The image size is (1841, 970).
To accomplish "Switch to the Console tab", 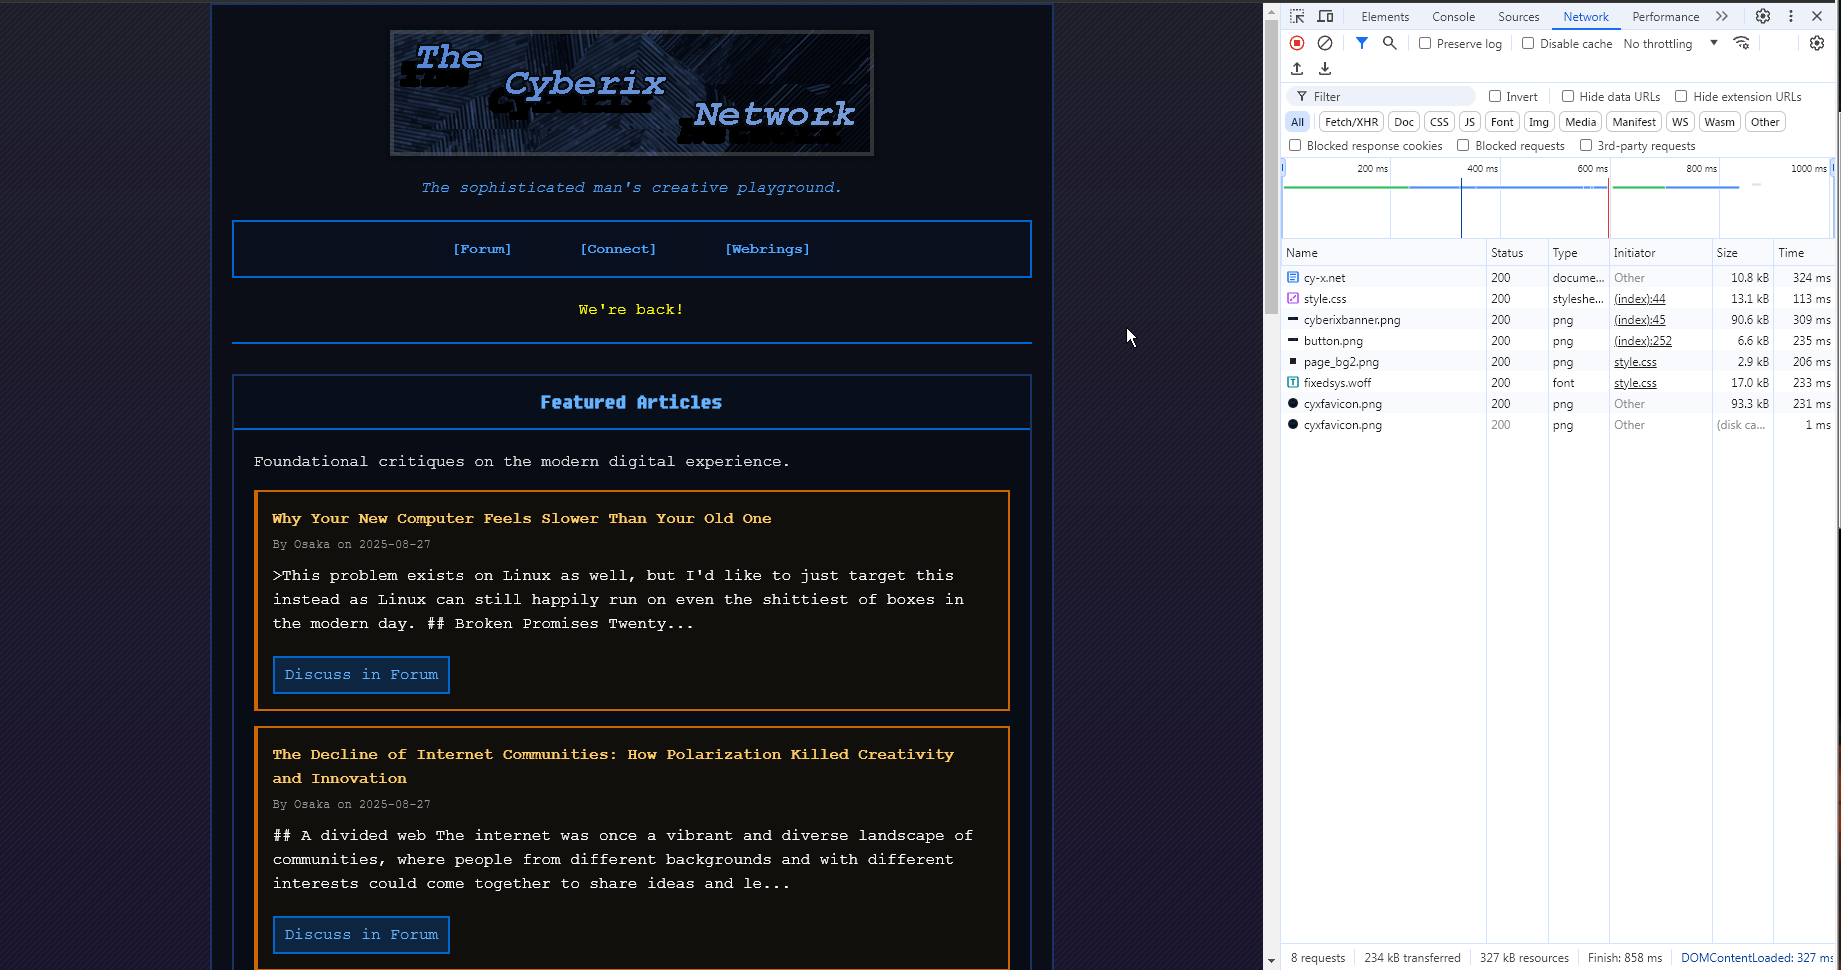I will [x=1453, y=17].
